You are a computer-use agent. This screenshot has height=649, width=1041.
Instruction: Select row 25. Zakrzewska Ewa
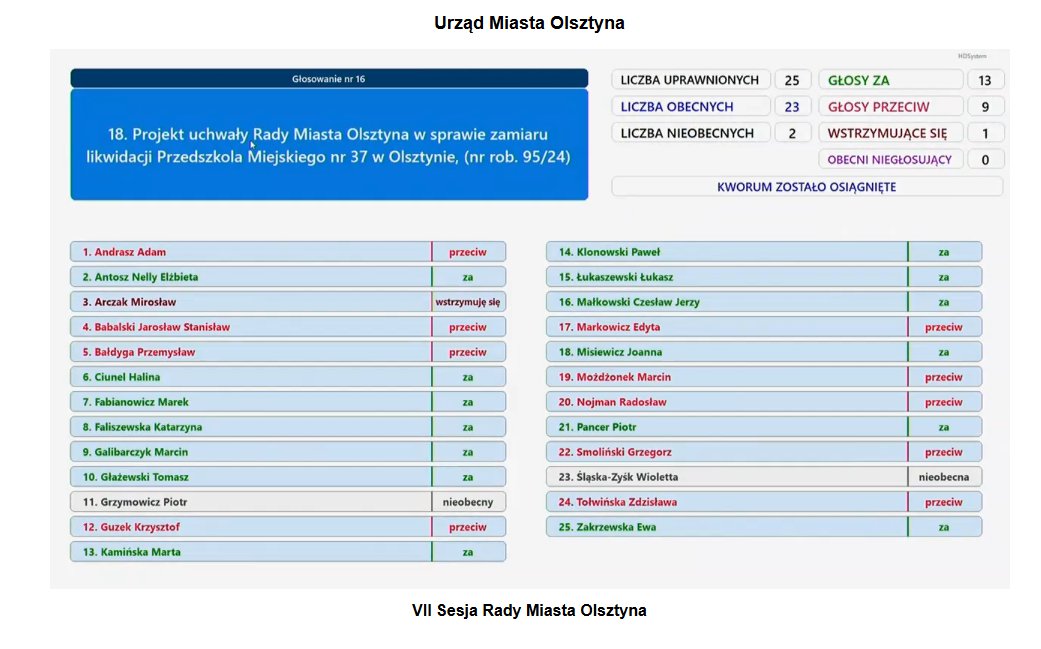pyautogui.click(x=764, y=527)
